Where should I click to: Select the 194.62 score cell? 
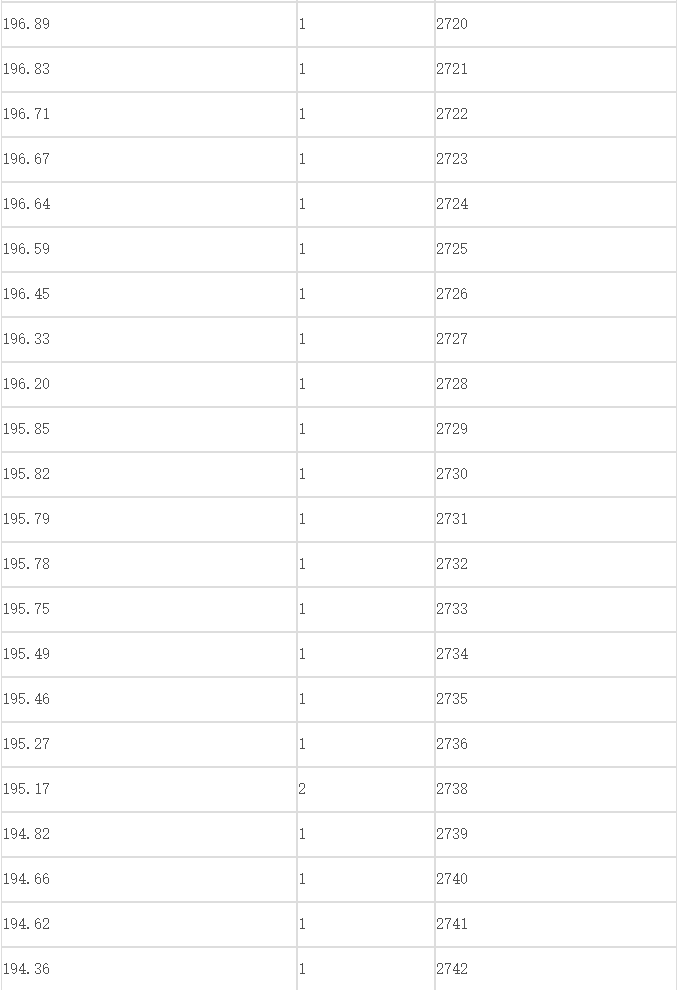pos(149,924)
